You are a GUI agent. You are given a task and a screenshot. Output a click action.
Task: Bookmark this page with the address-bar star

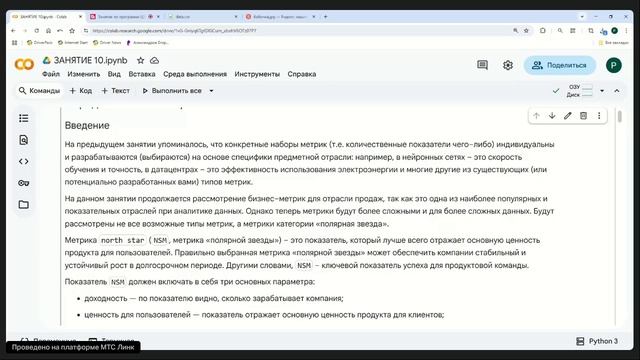(527, 31)
